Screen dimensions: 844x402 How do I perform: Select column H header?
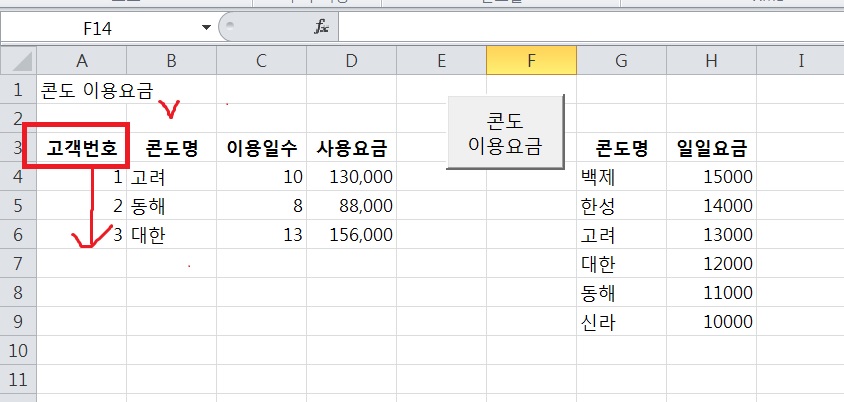(711, 61)
